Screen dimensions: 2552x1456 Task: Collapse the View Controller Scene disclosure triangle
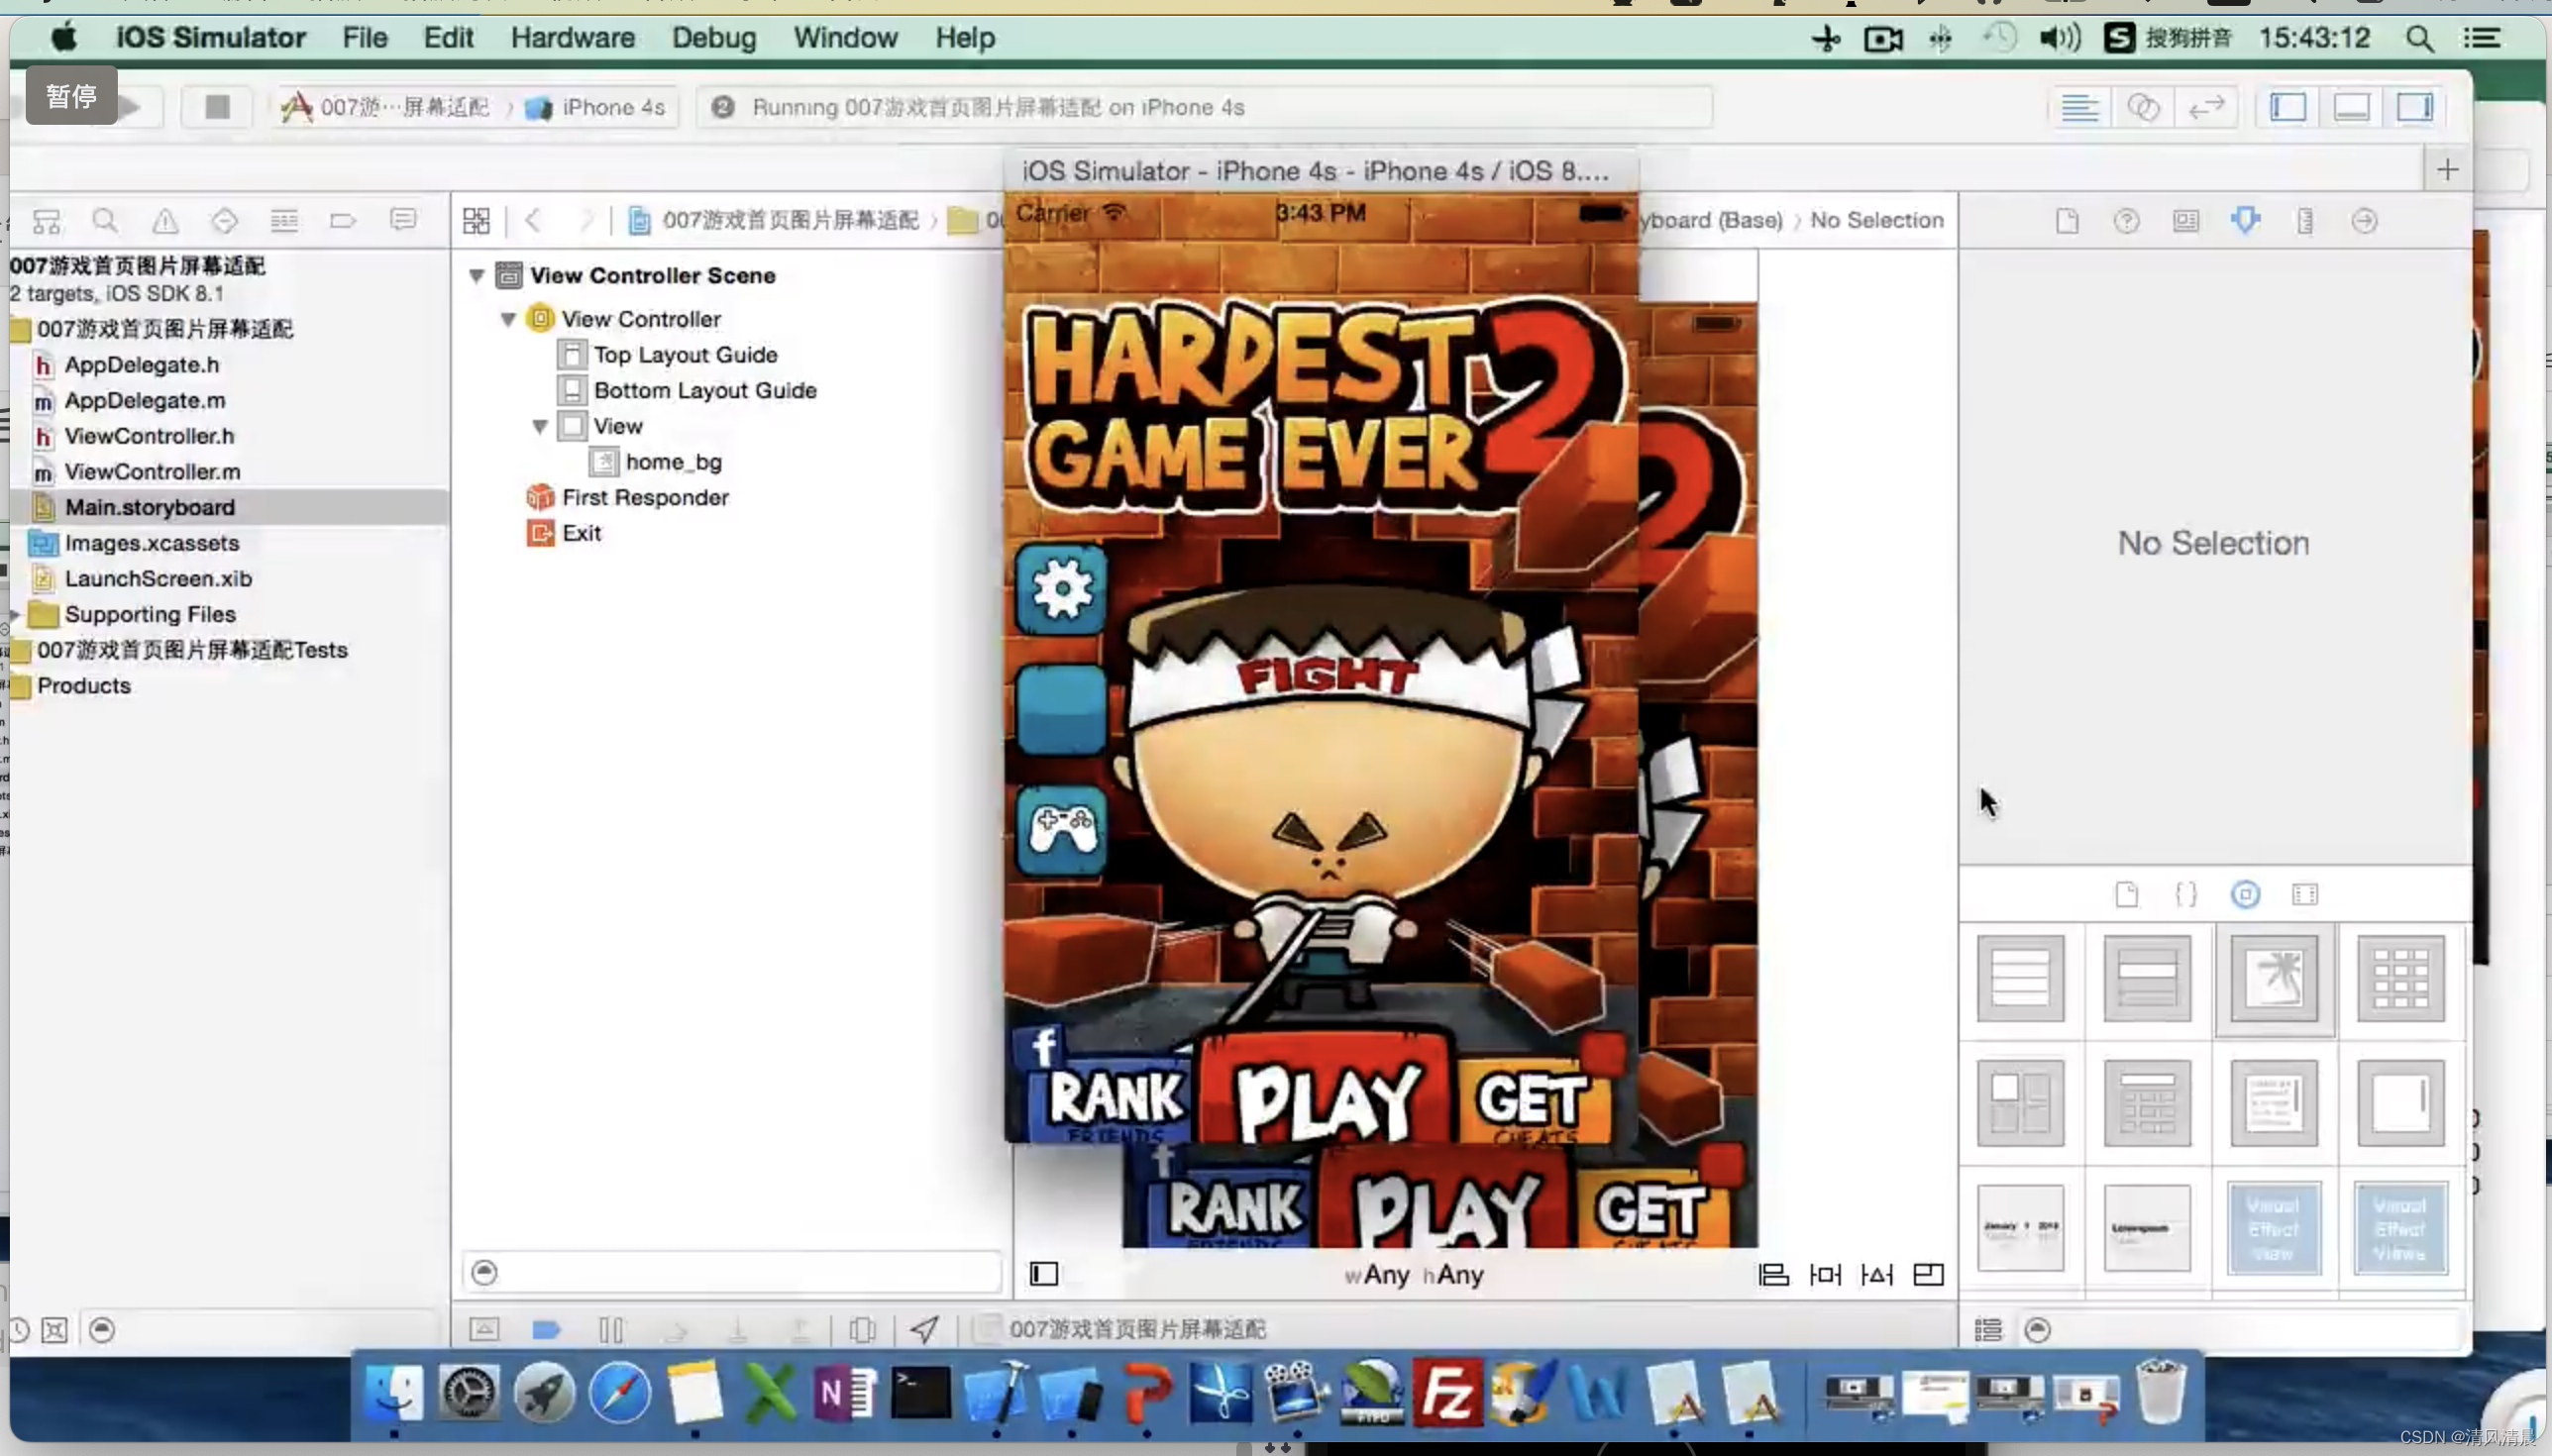pyautogui.click(x=477, y=275)
